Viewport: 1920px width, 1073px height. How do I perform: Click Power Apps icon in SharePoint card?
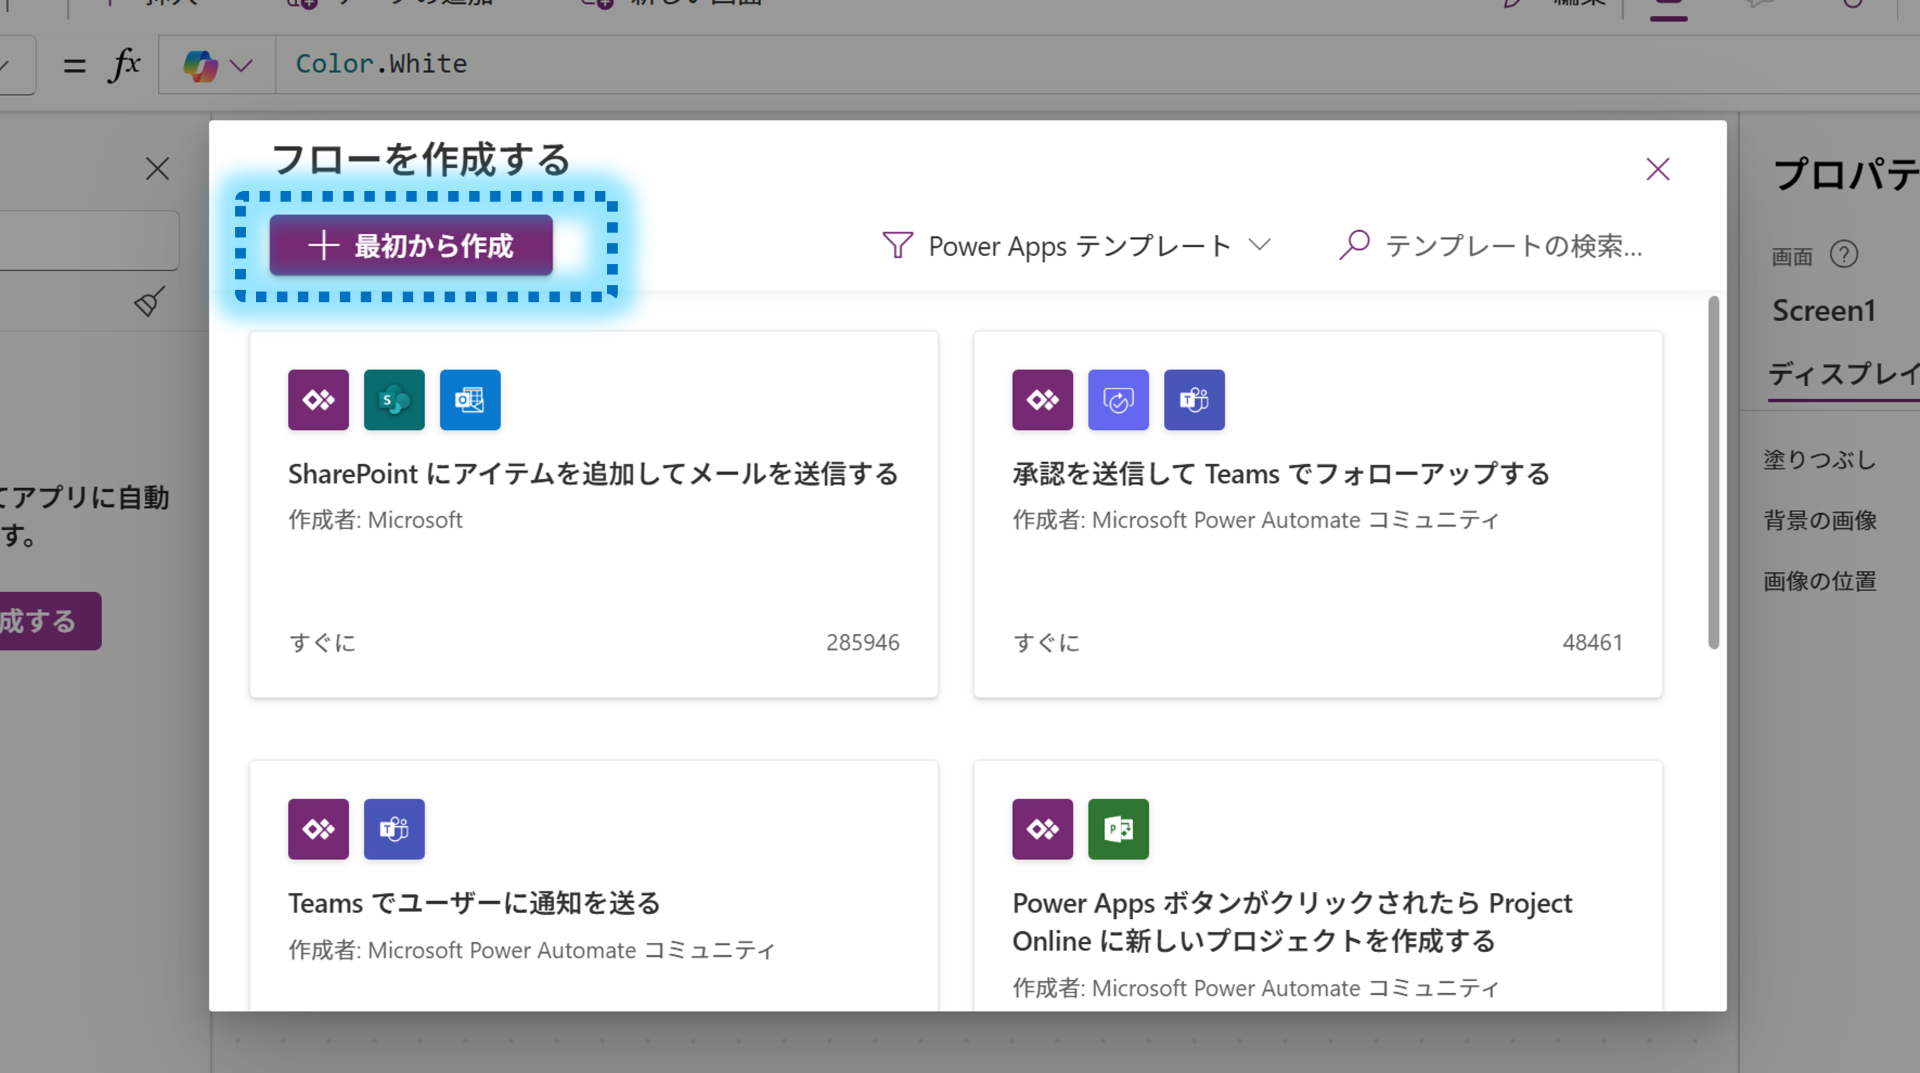click(318, 400)
